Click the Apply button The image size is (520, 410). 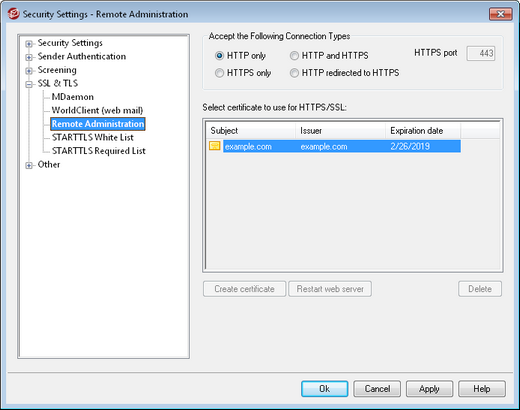(429, 389)
